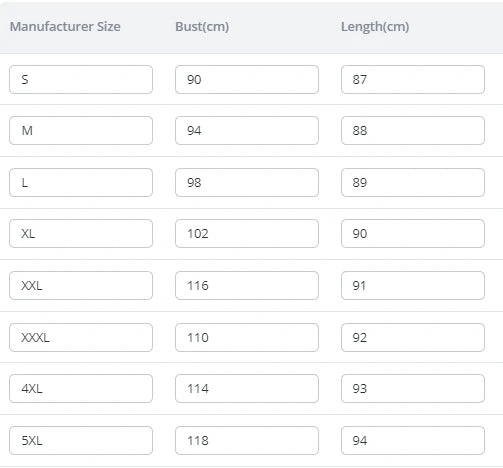
Task: Select the size field containing 5XL
Action: (81, 440)
